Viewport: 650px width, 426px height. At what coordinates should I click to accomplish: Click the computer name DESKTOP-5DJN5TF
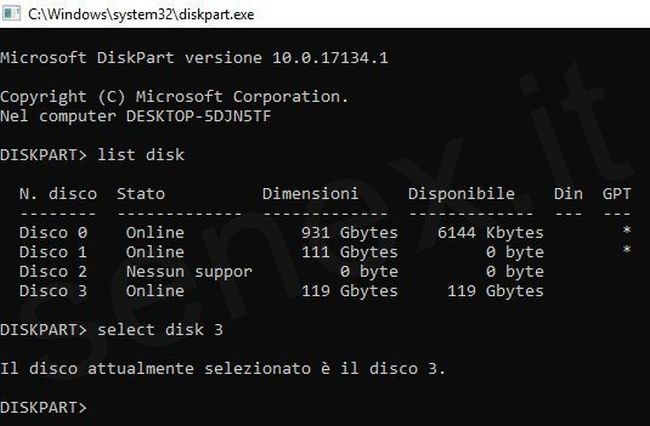208,116
